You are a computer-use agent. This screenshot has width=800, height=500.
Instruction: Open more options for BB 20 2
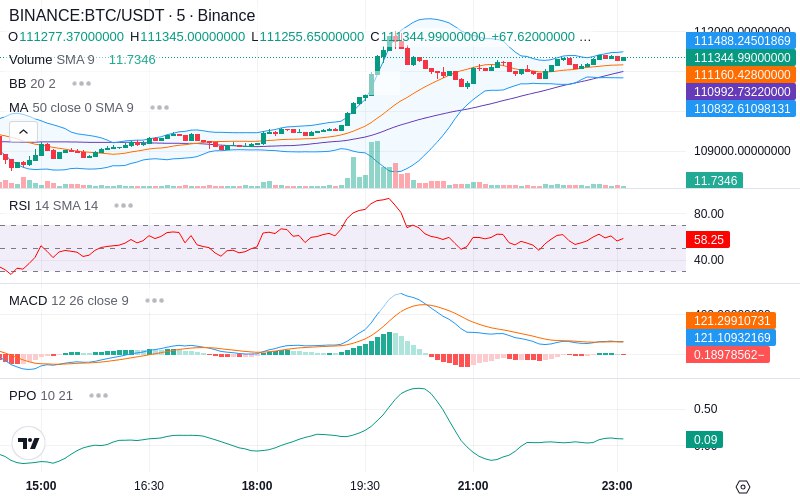82,84
